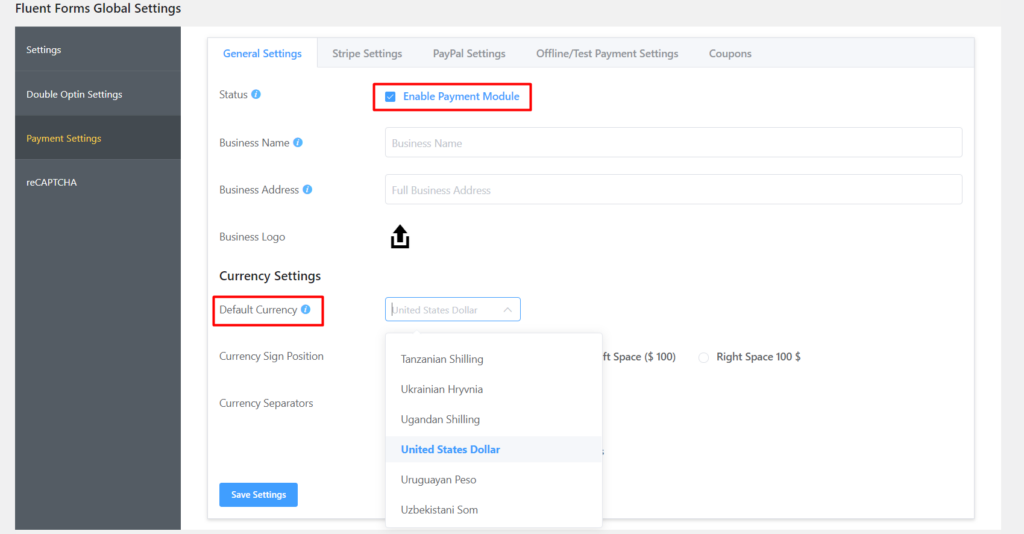The image size is (1024, 534).
Task: Open the Coupons tab
Action: [x=730, y=54]
